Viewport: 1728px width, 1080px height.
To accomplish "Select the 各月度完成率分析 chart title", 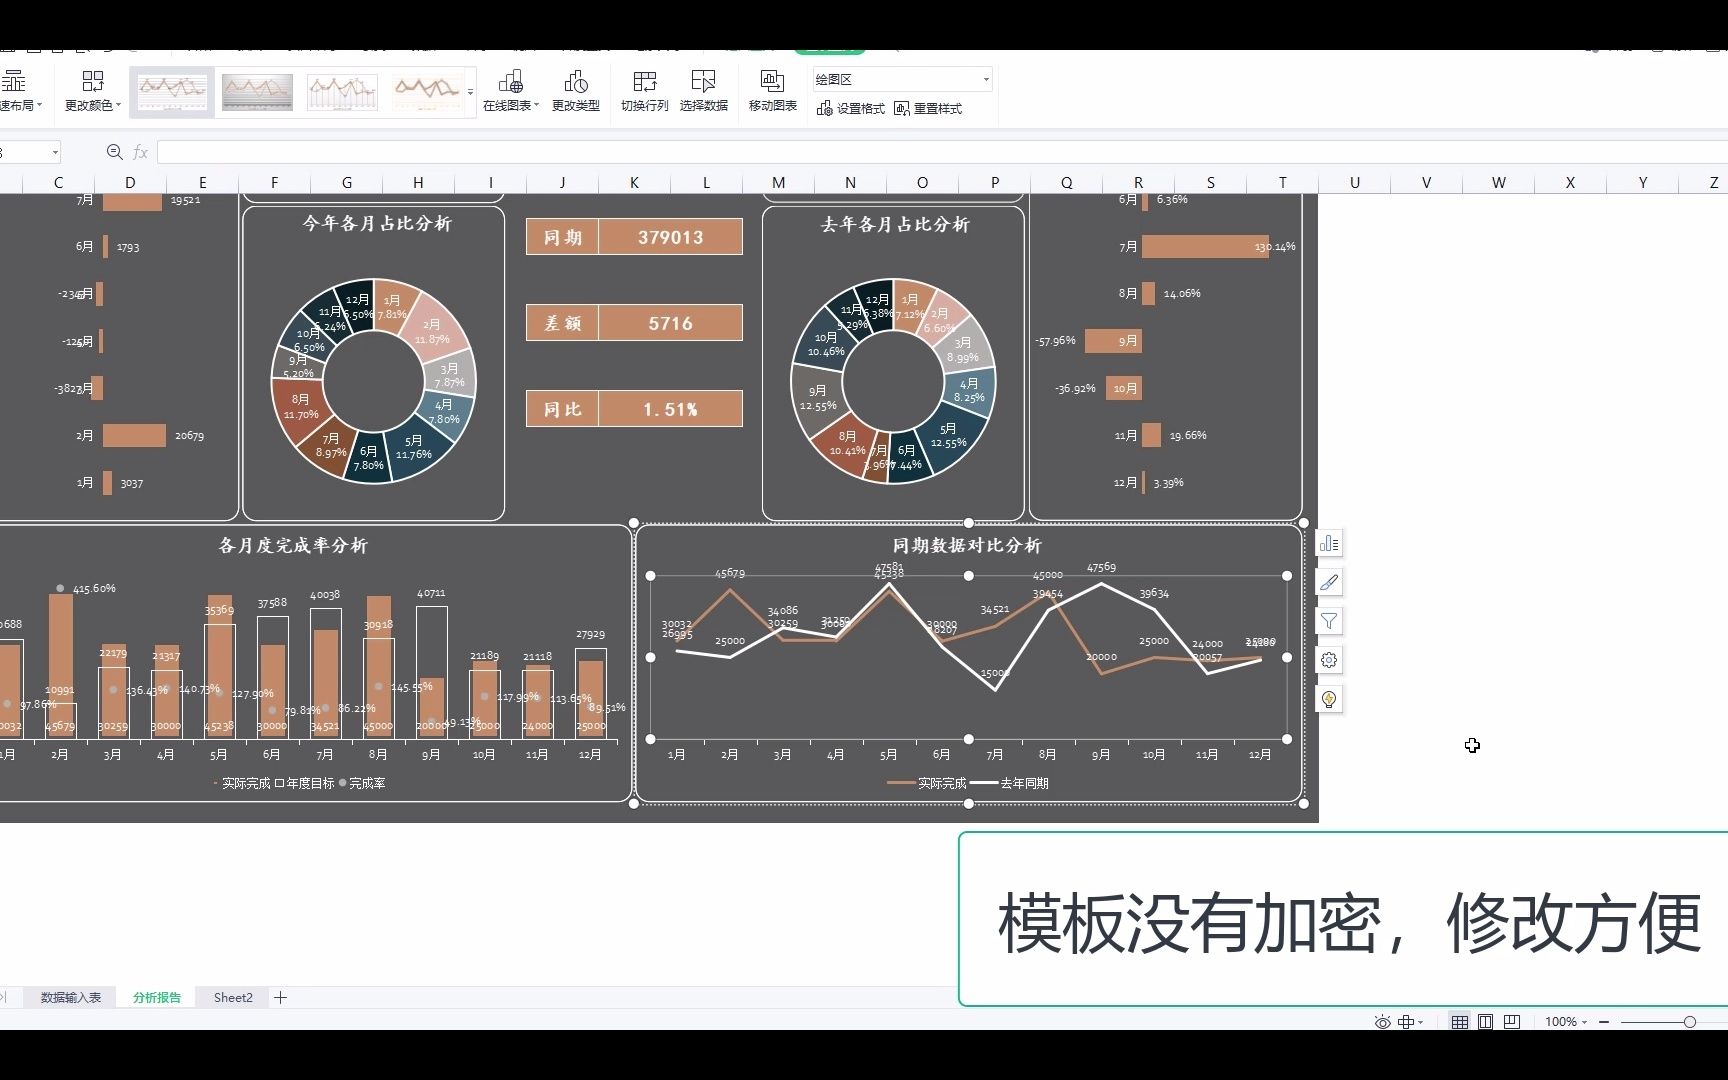I will tap(293, 545).
